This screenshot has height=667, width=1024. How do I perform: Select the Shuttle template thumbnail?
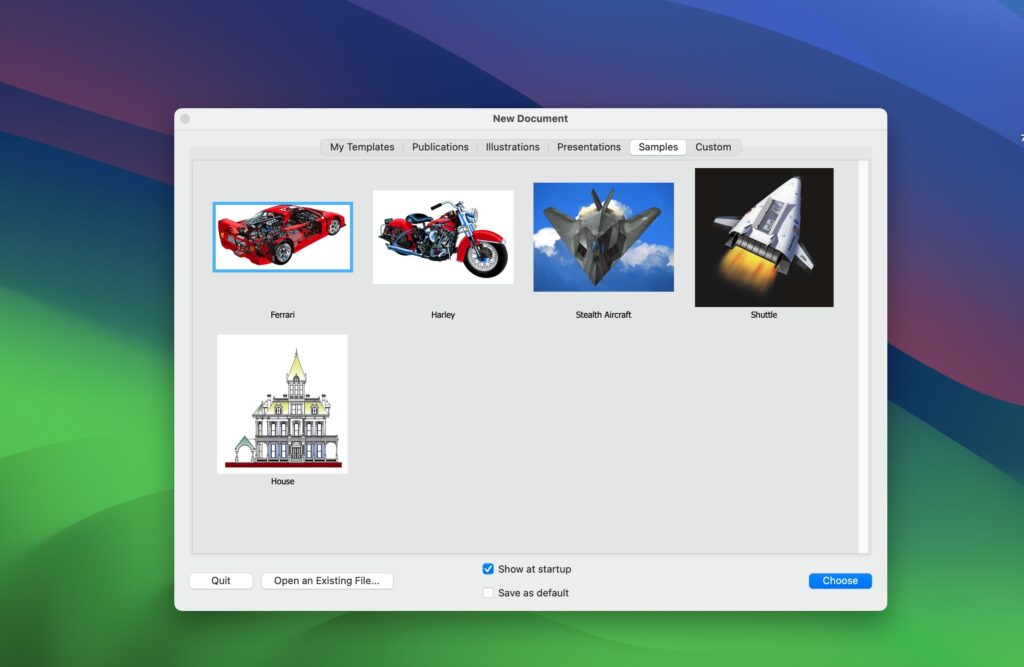tap(763, 236)
